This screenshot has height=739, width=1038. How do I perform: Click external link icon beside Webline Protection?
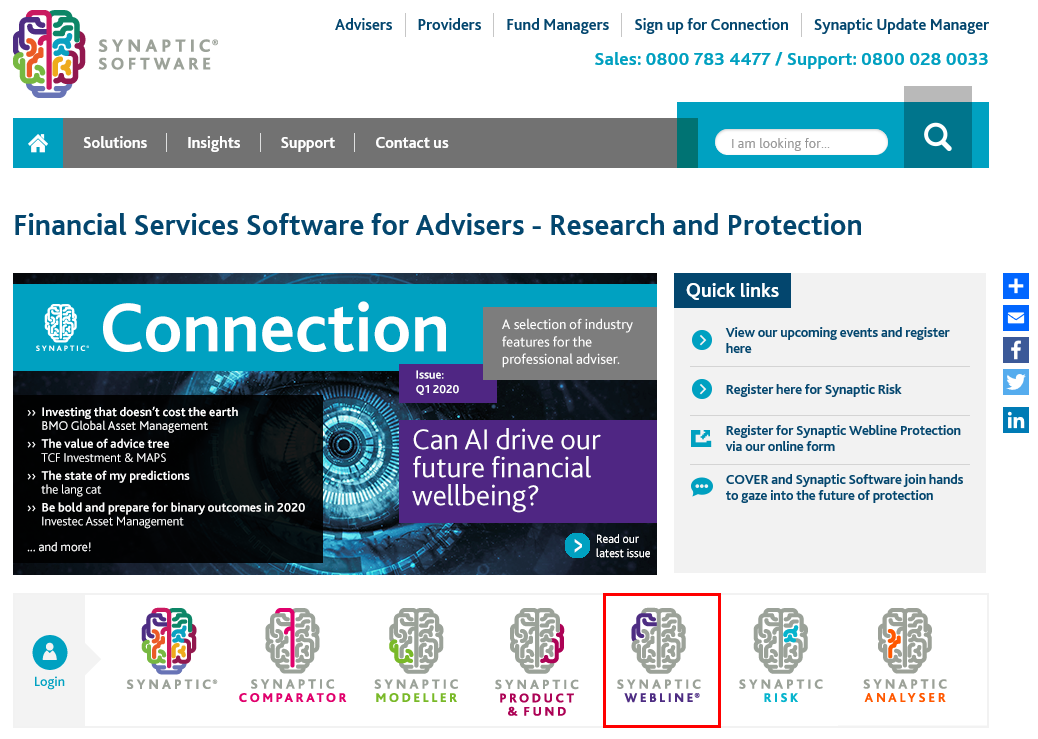click(701, 438)
